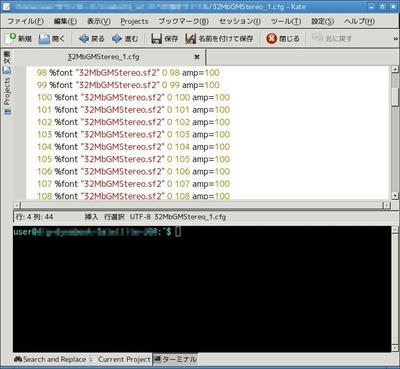The height and width of the screenshot is (369, 400).
Task: Toggle the ターミナル panel tab
Action: click(x=175, y=359)
